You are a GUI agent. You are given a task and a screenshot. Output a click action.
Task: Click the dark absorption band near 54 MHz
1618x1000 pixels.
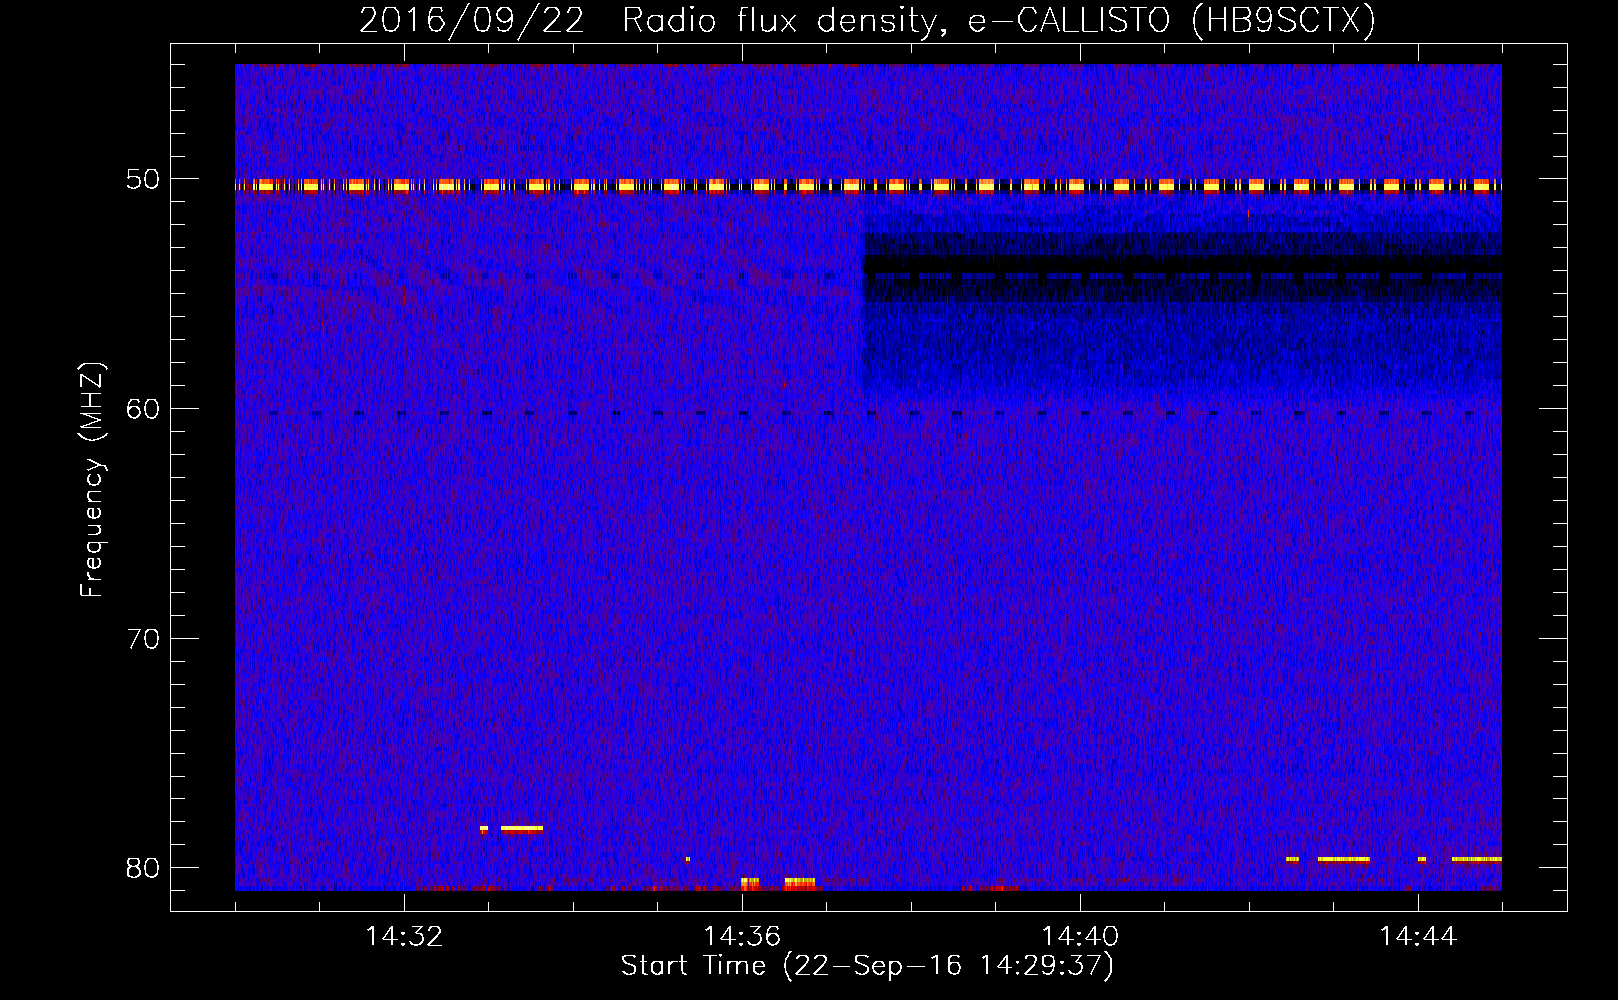(x=1183, y=268)
